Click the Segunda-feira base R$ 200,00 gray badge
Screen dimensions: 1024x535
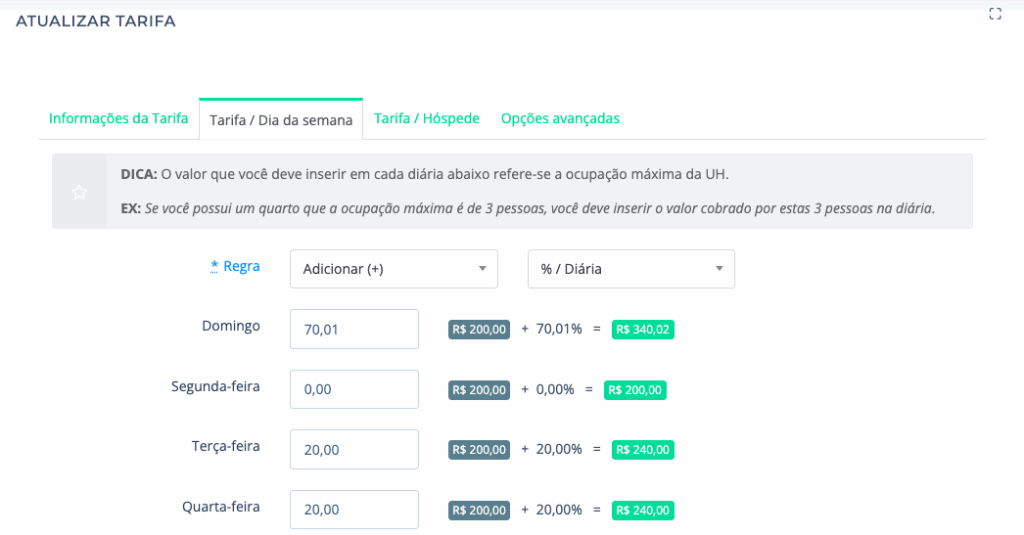pos(479,390)
